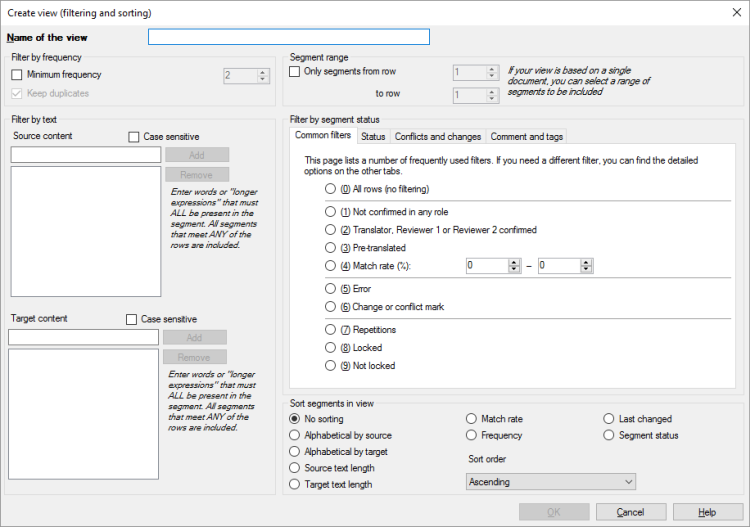Enable the Minimum frequency checkbox
Screen dimensions: 750x527
[x=18, y=75]
